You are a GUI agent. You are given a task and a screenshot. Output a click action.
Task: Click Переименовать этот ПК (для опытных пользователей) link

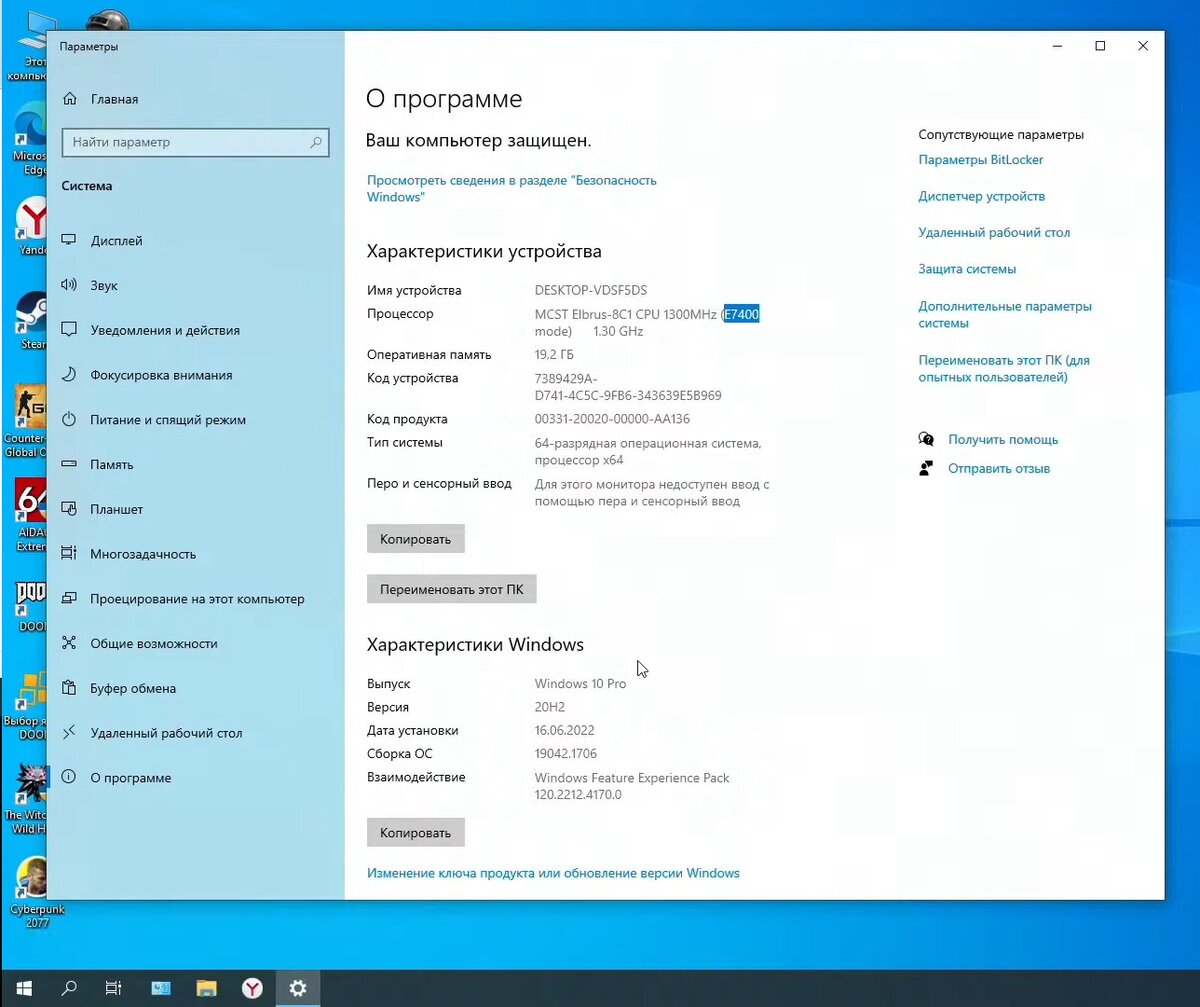(1004, 368)
